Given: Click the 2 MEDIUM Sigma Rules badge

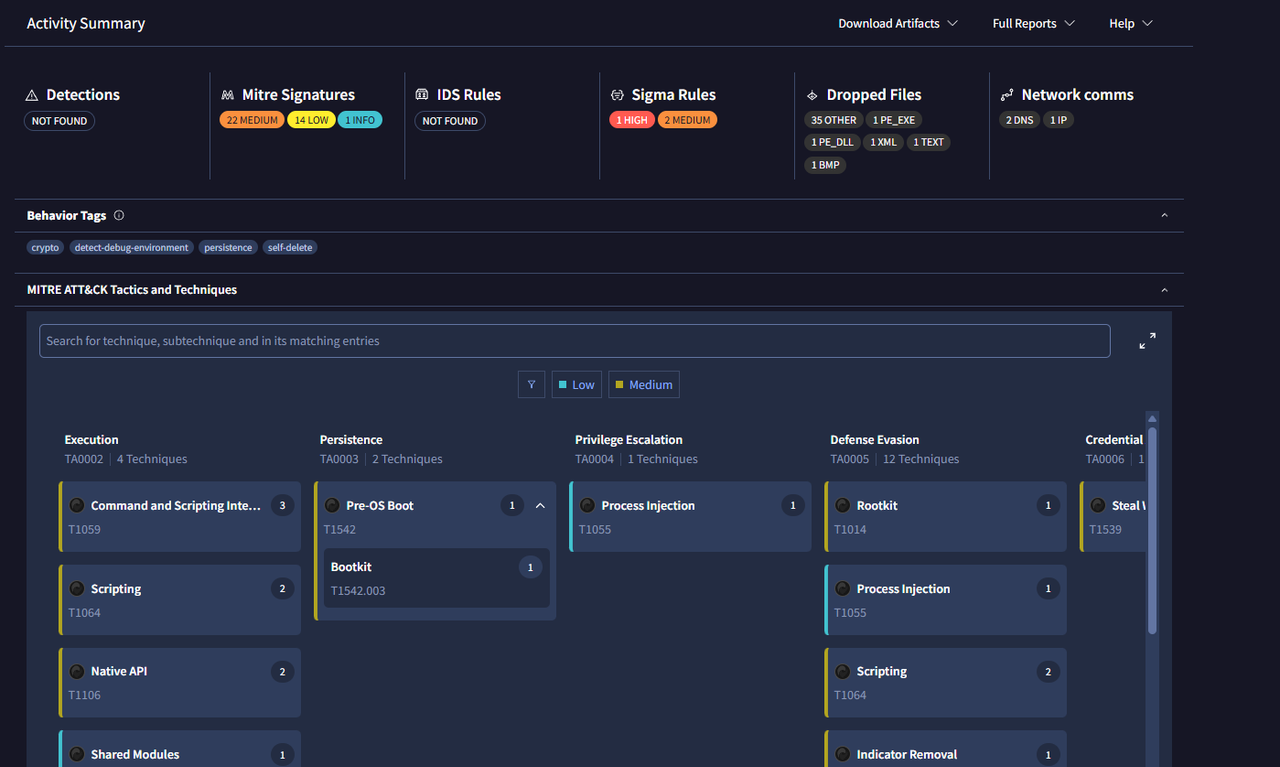Looking at the screenshot, I should 687,120.
